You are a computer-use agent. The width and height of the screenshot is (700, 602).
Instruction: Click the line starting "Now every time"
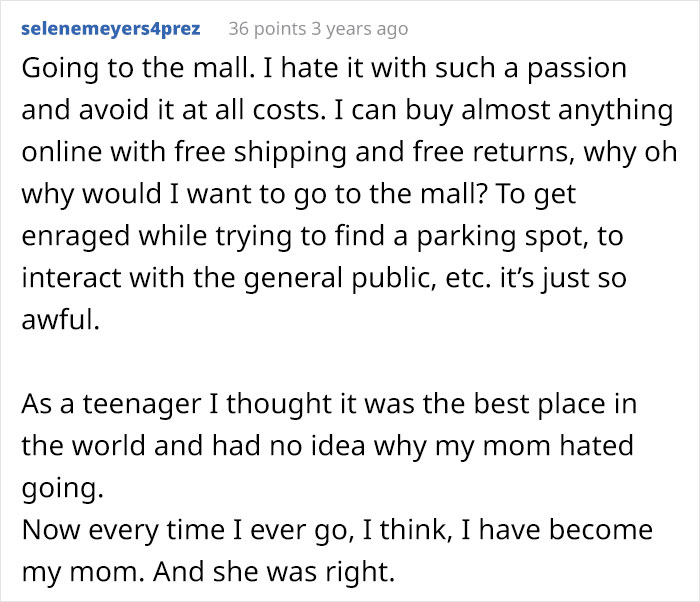336,529
